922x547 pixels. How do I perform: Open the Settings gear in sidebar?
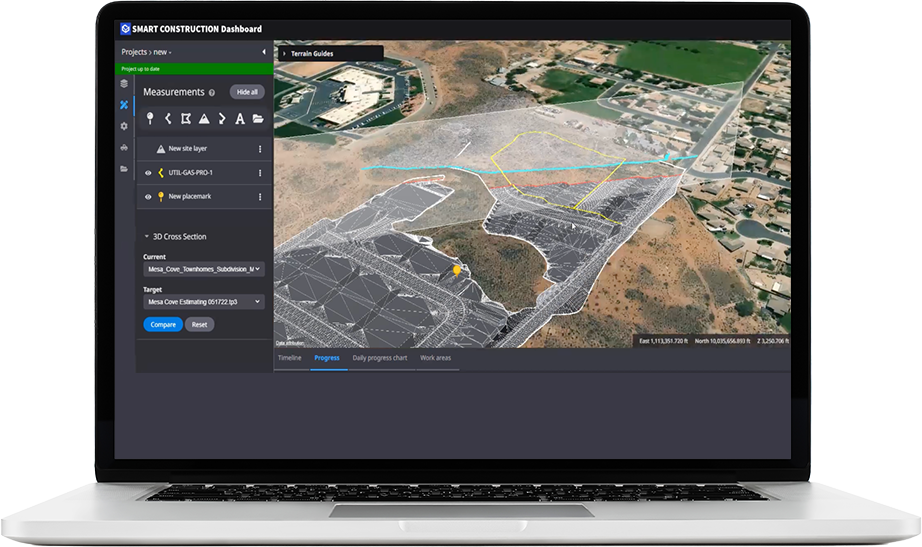(x=124, y=126)
